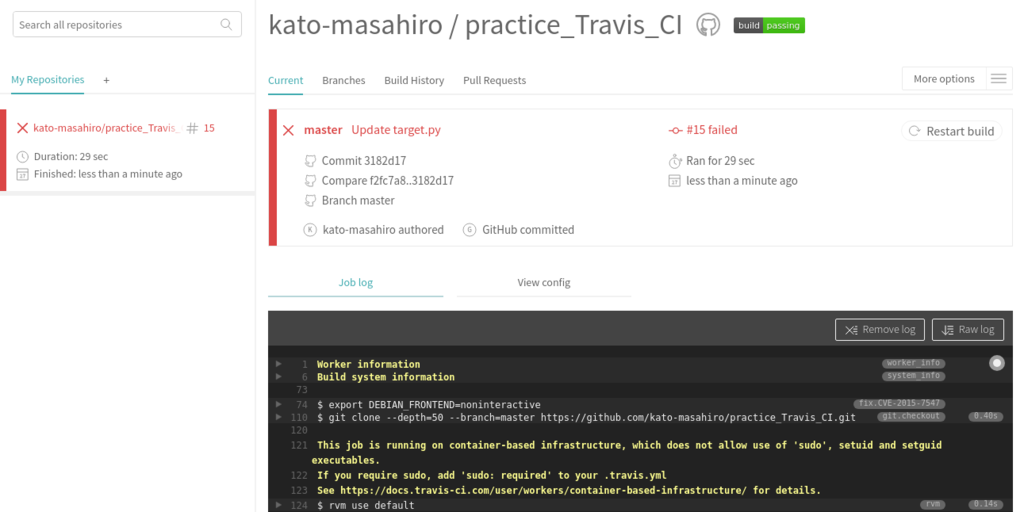
Task: Click the follow-log circle toggle in log
Action: coord(997,363)
